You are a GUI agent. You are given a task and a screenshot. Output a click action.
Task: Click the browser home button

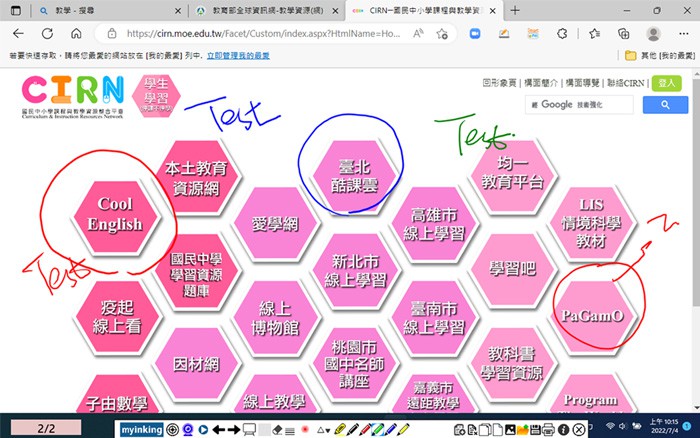click(x=76, y=33)
